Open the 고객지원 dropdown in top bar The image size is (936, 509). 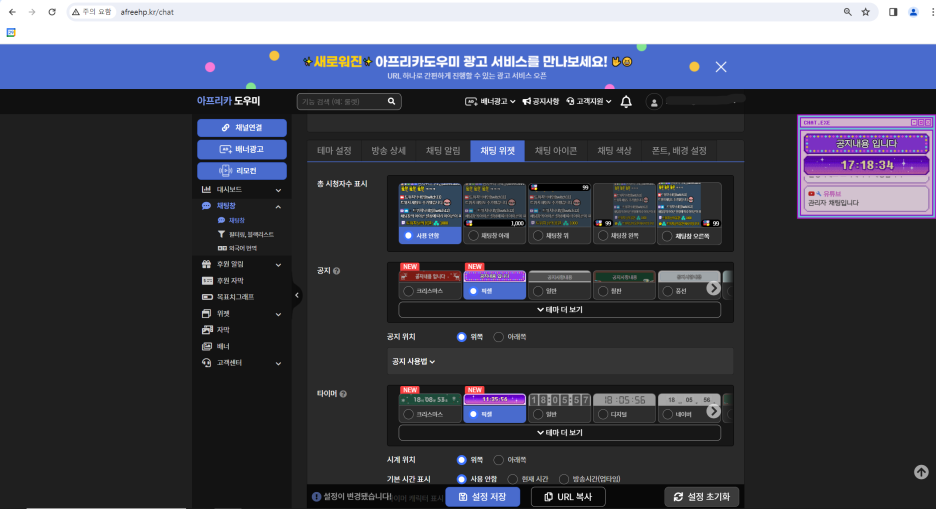pos(589,101)
